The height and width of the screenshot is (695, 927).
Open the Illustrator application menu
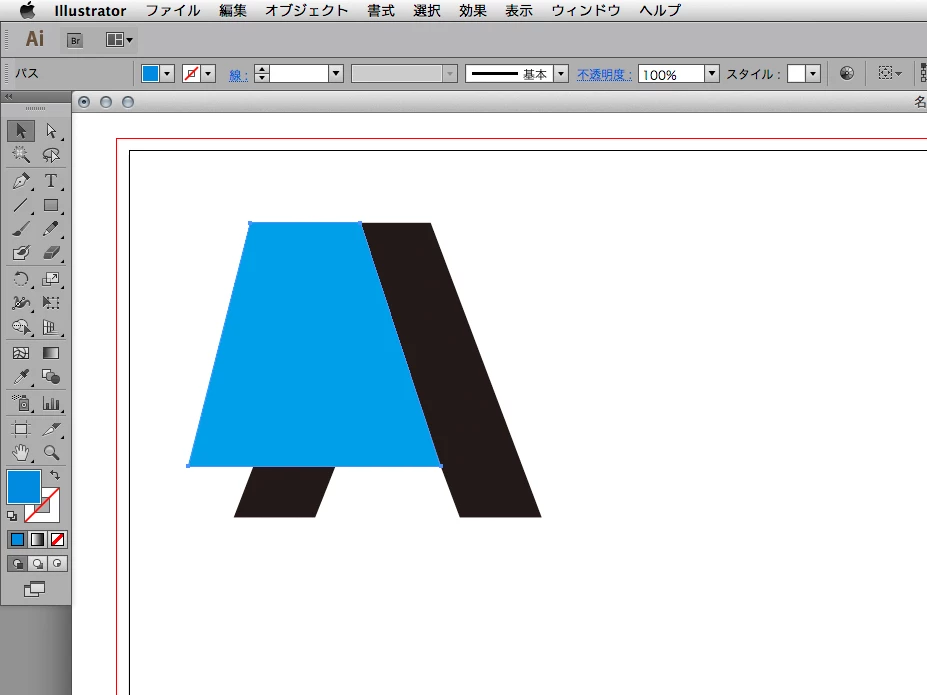point(90,11)
